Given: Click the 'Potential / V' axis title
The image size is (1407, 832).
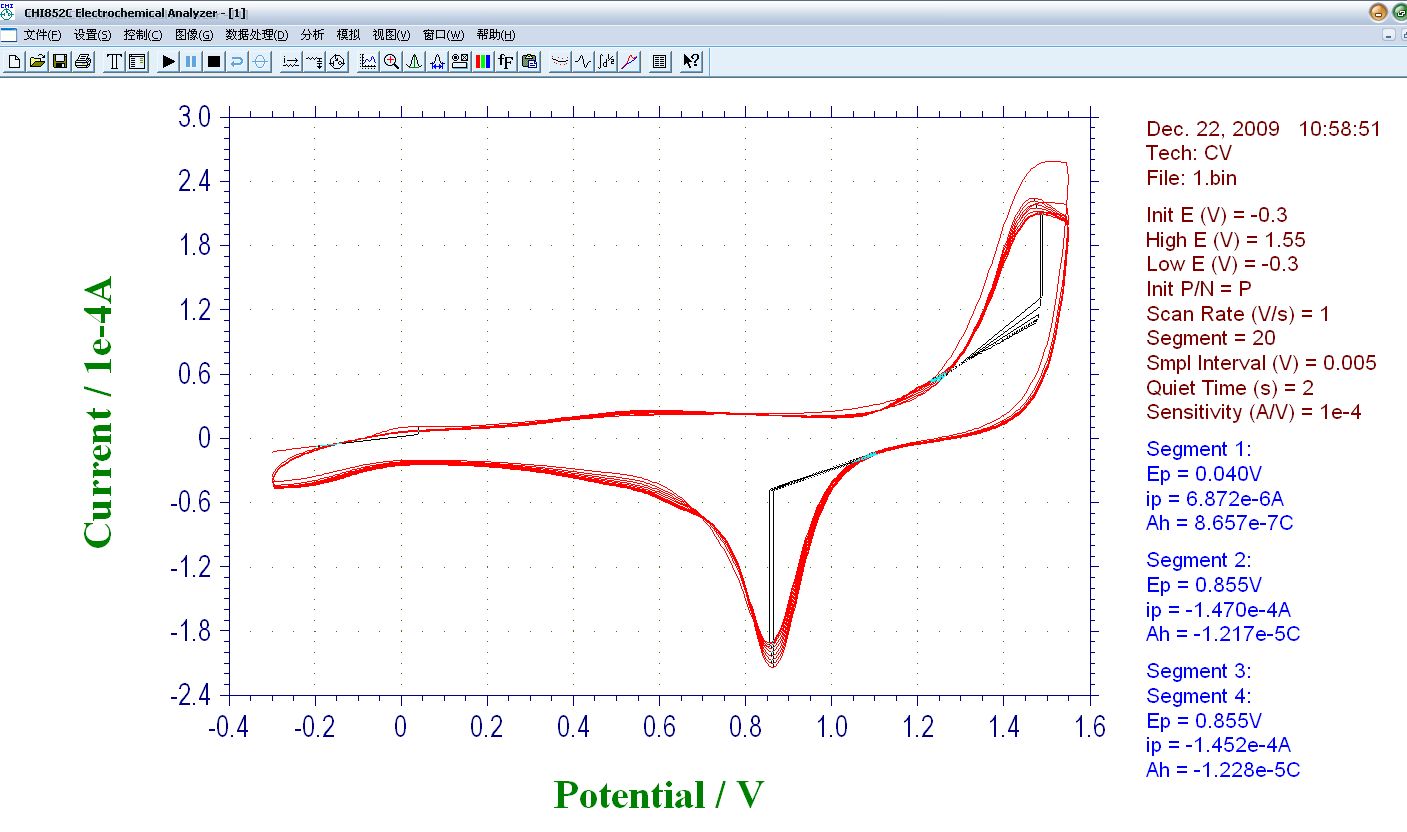Looking at the screenshot, I should tap(659, 796).
